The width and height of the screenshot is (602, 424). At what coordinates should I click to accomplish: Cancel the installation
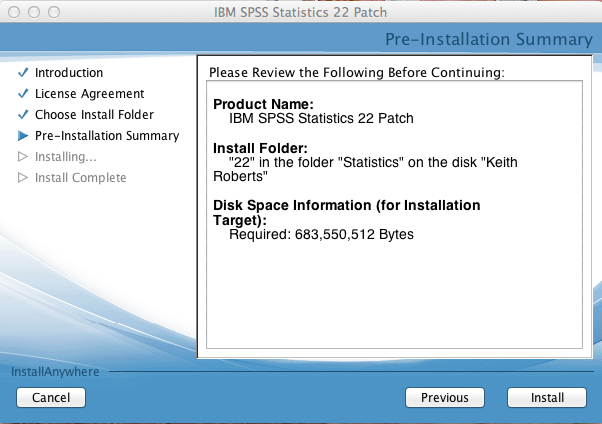pyautogui.click(x=51, y=397)
